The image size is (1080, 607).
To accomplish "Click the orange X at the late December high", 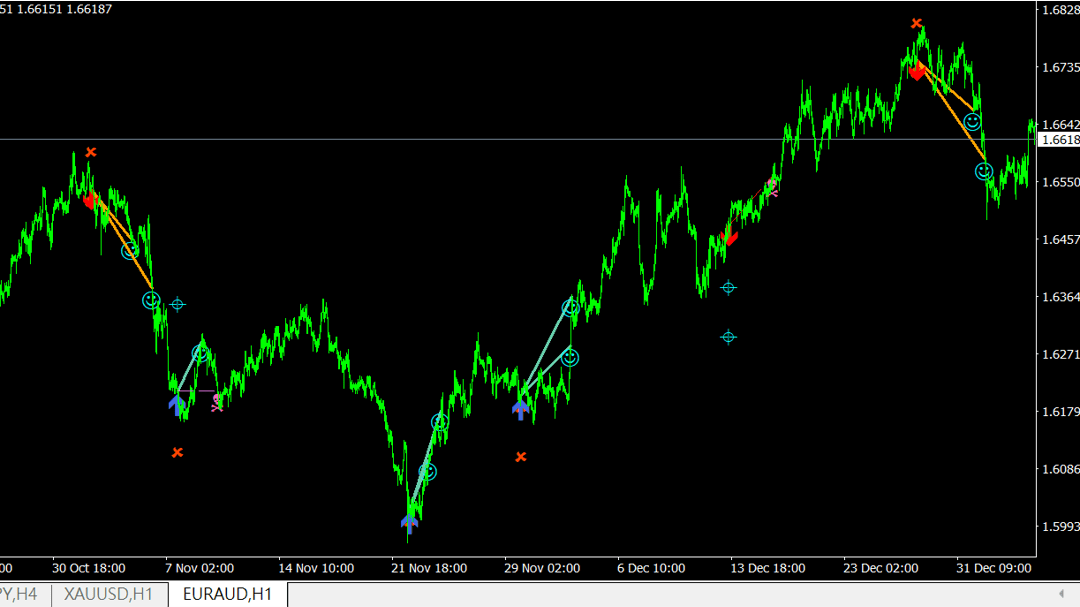I will click(916, 23).
